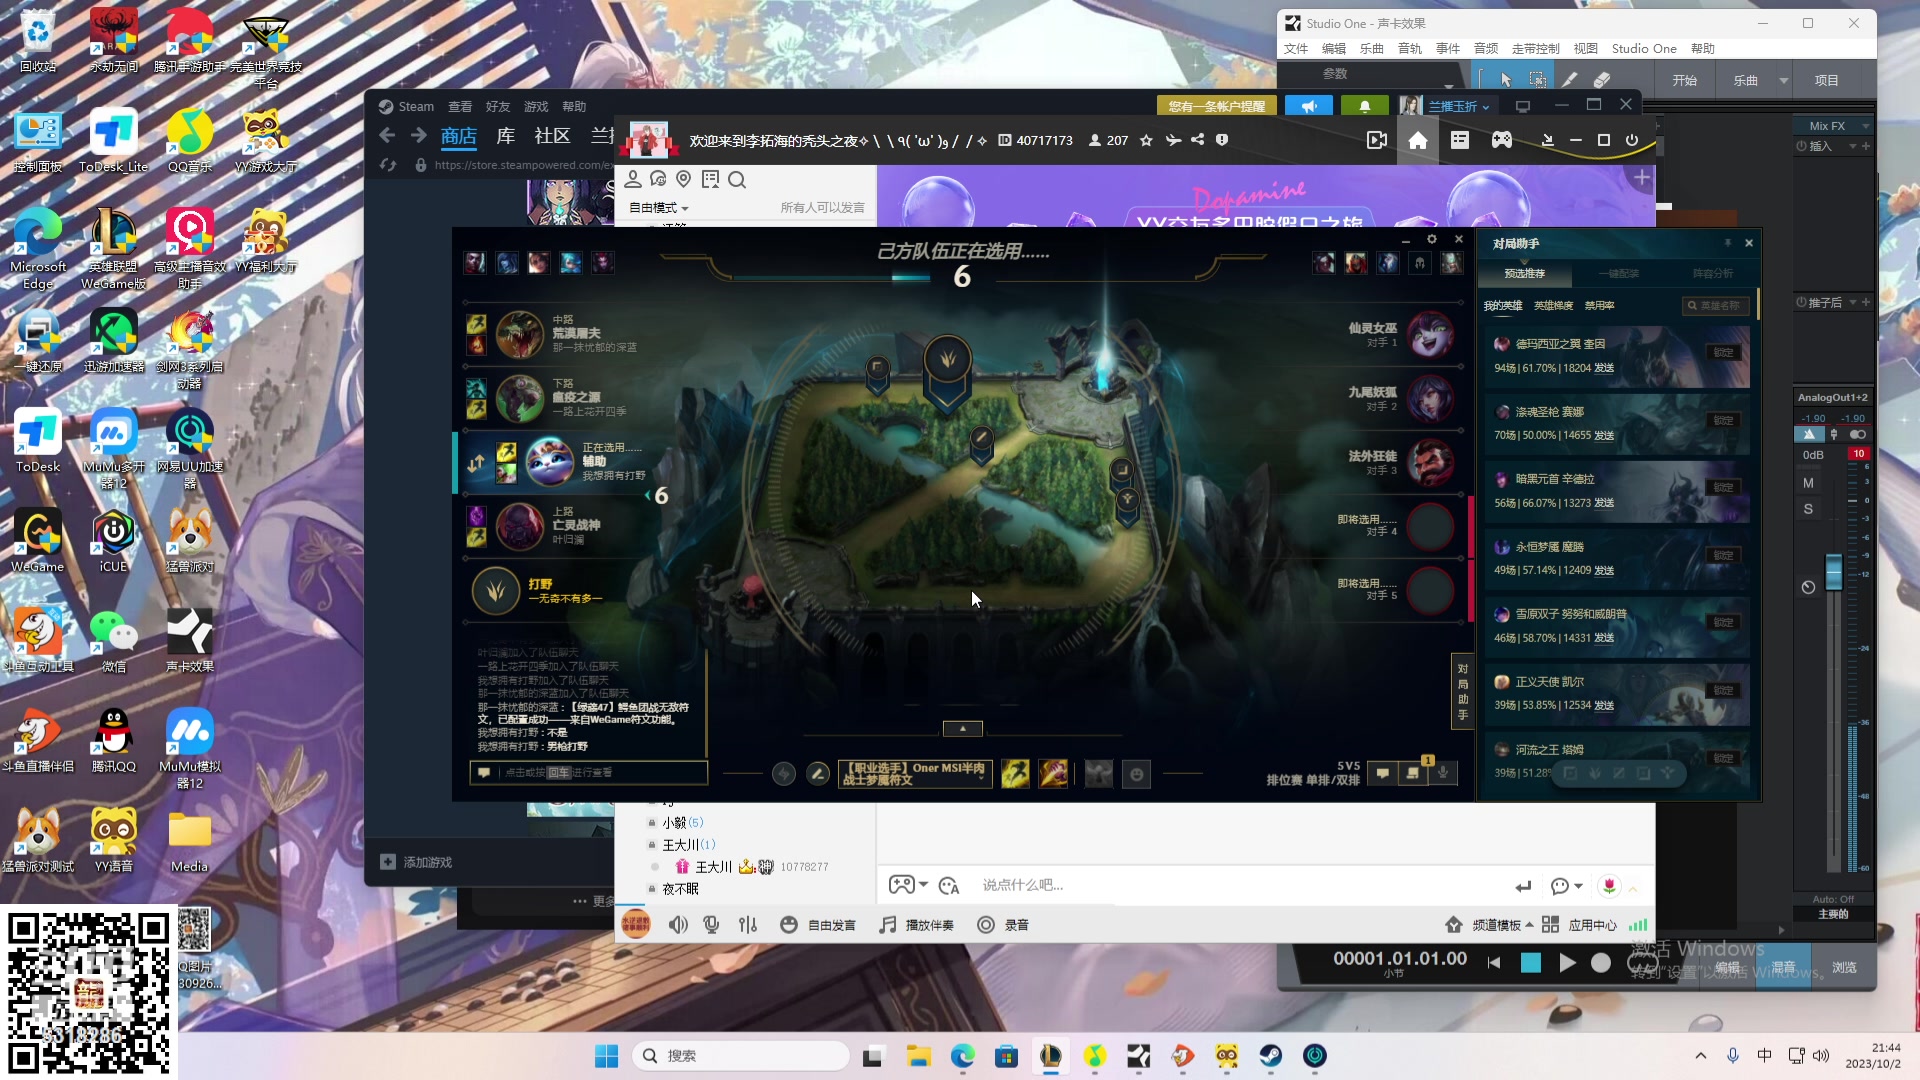
Task: Adjust the AnalogOut1+2 volume fader
Action: click(1834, 572)
